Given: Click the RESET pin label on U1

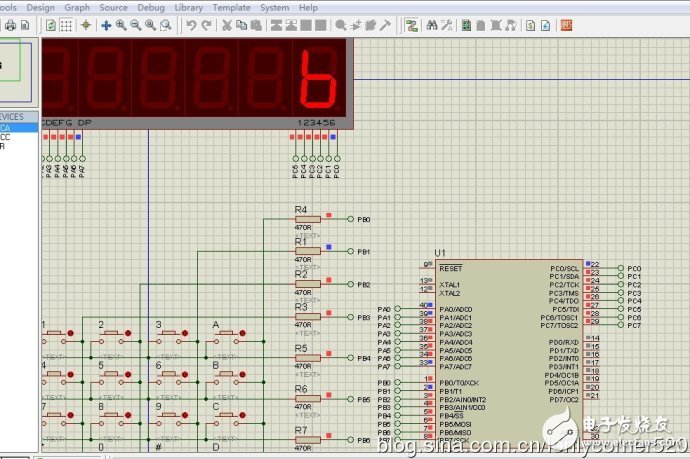Looking at the screenshot, I should point(451,268).
